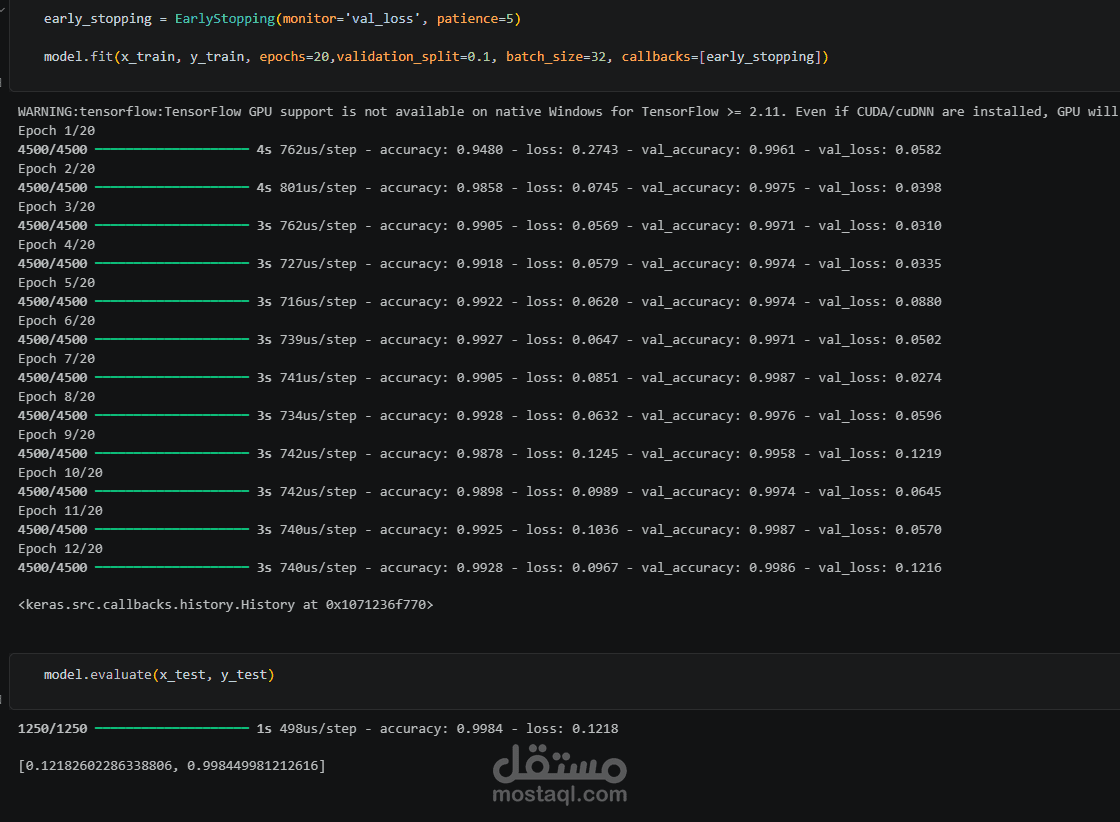Viewport: 1120px width, 822px height.
Task: Click the val_loss: 0.0398 value
Action: 880,188
